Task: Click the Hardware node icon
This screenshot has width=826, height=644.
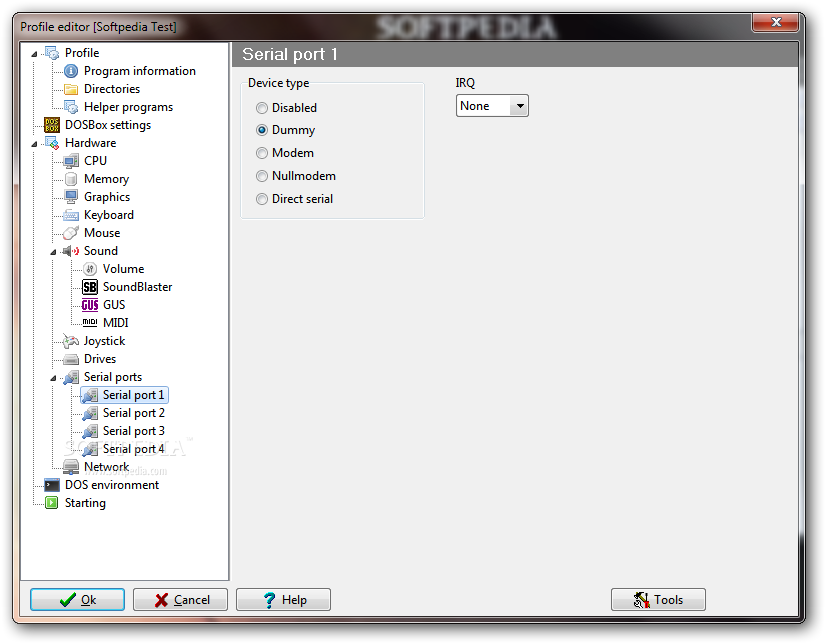Action: [x=52, y=143]
